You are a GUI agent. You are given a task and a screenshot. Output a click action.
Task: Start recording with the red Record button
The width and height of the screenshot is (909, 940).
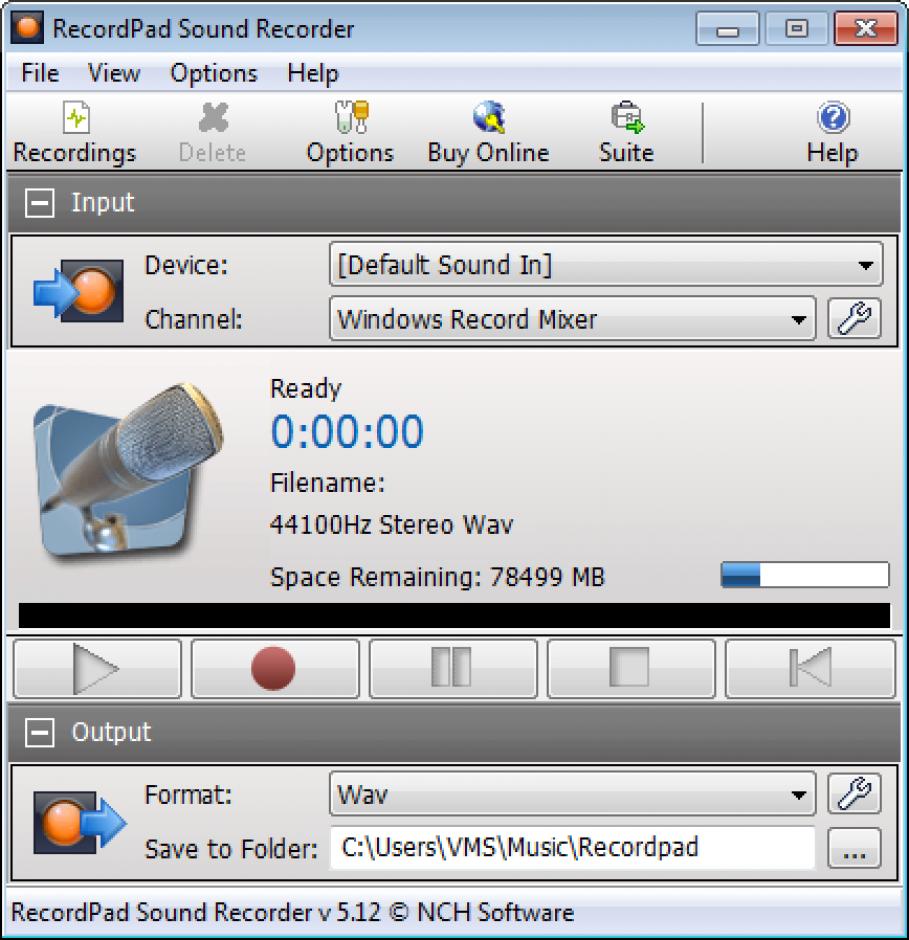coord(275,668)
